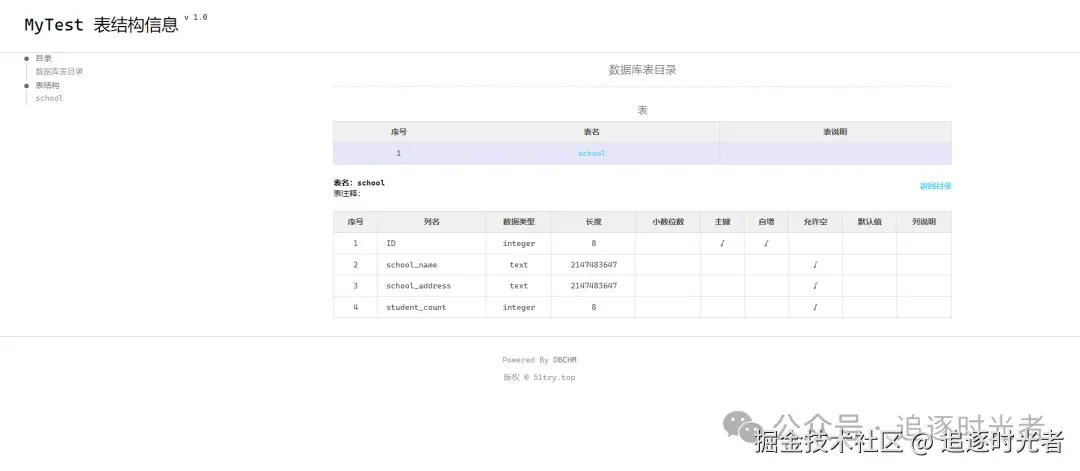This screenshot has width=1080, height=471.
Task: Click the 2147483647 length in the school_name row
Action: click(x=594, y=265)
